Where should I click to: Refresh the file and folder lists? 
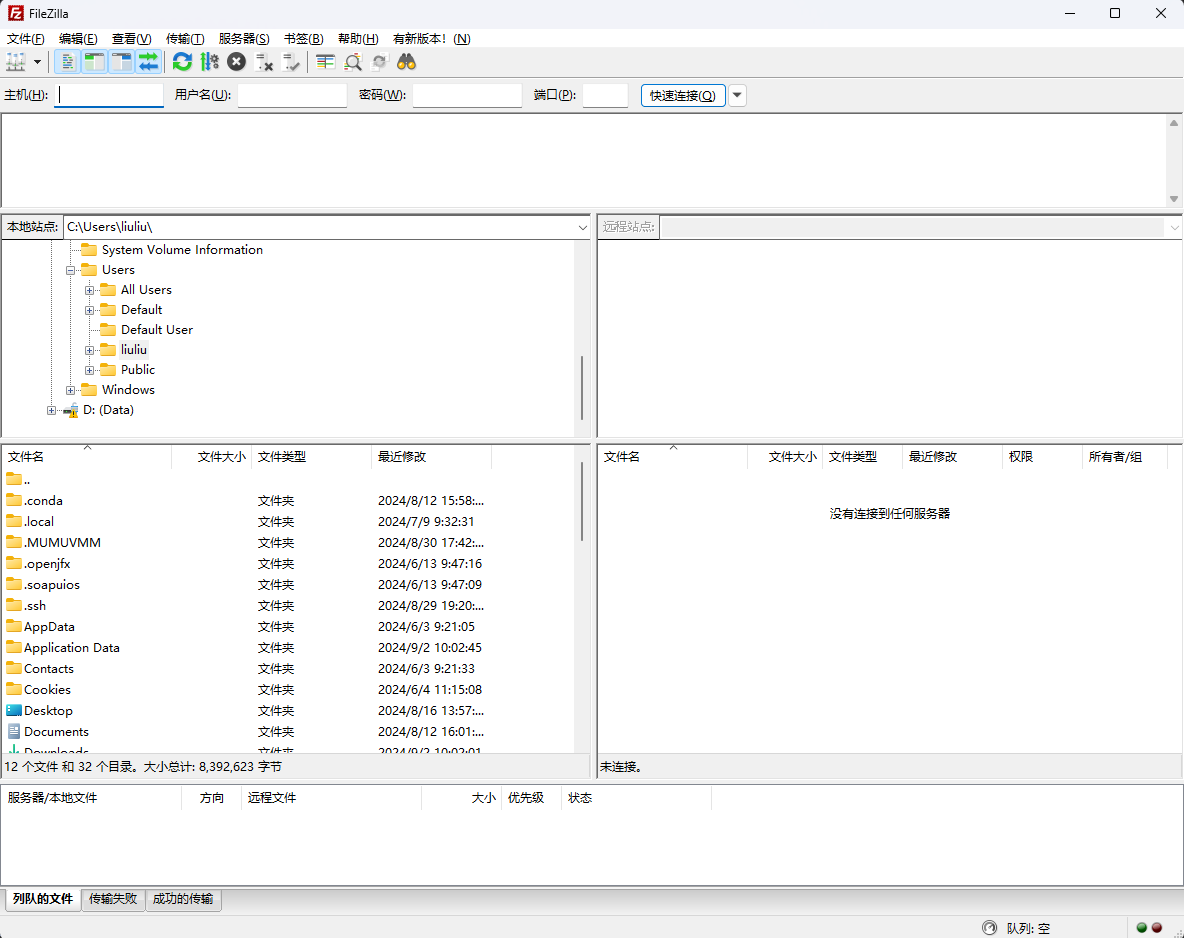[182, 62]
